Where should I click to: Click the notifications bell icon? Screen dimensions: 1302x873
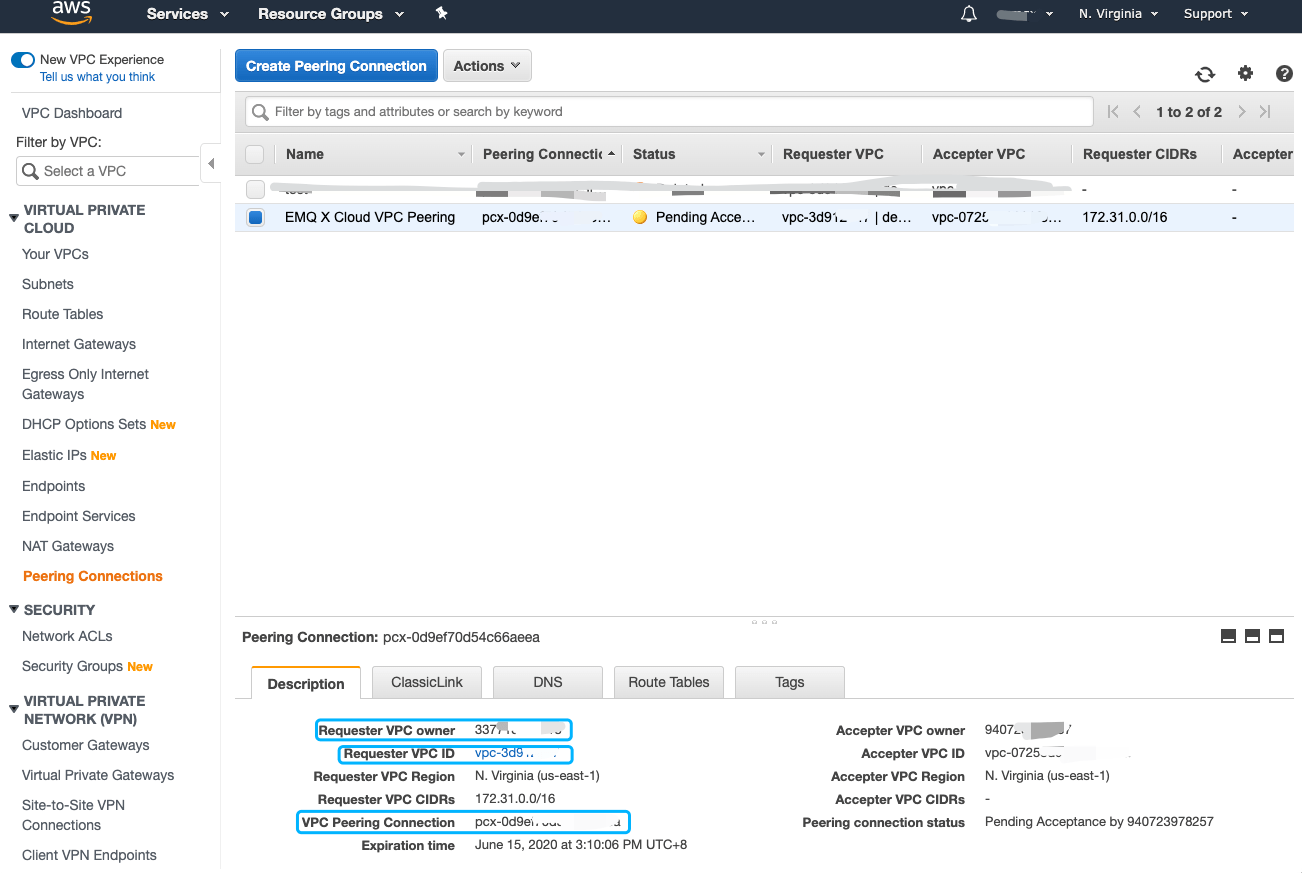(x=968, y=14)
